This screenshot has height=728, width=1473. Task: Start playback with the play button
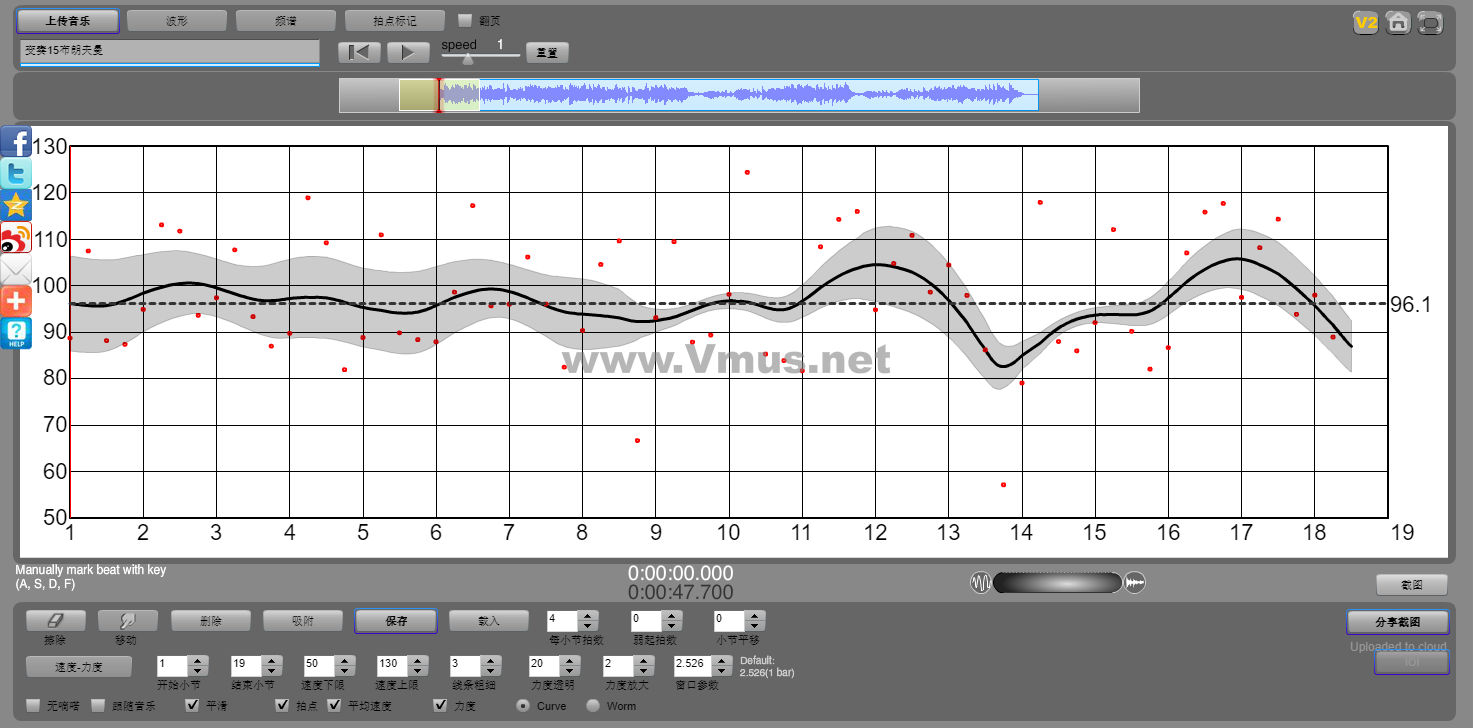(x=408, y=52)
